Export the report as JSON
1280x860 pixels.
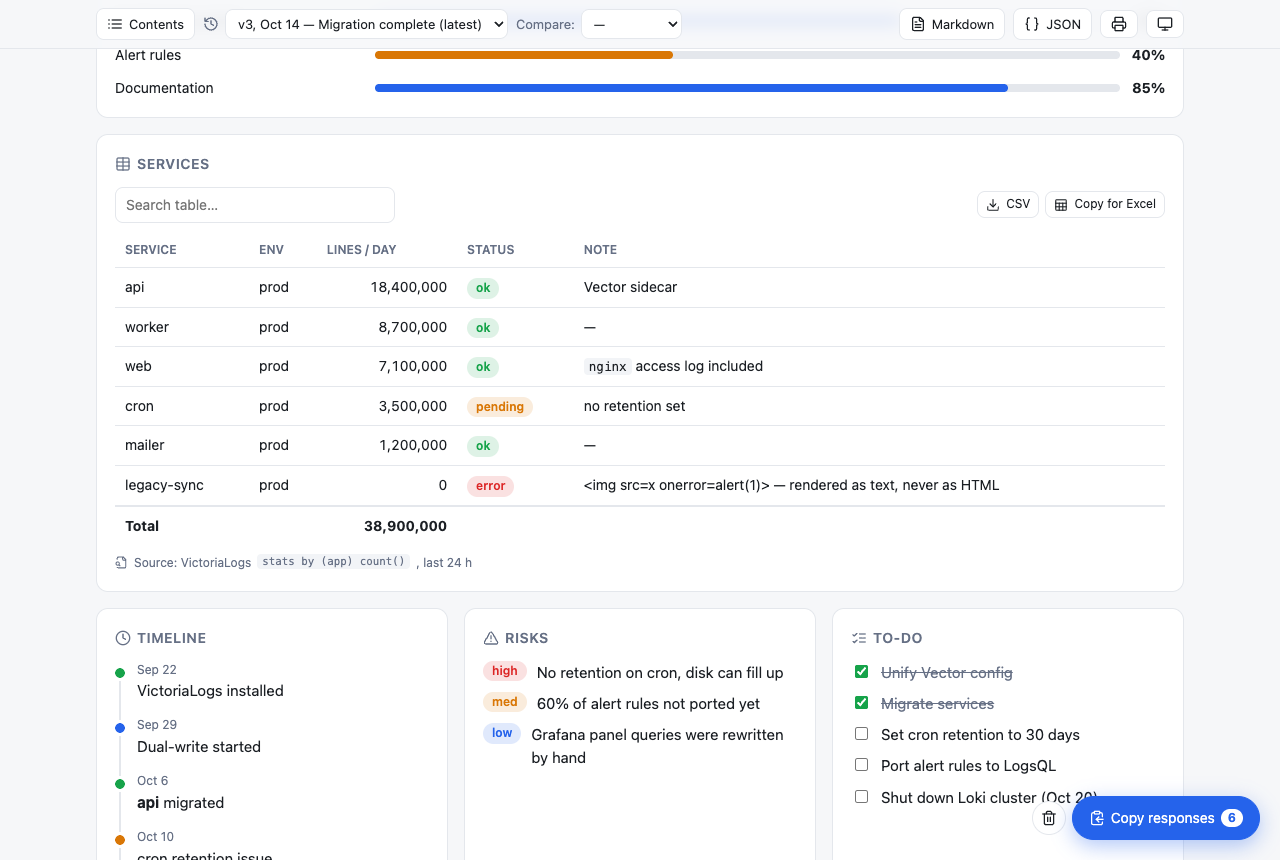pos(1053,24)
